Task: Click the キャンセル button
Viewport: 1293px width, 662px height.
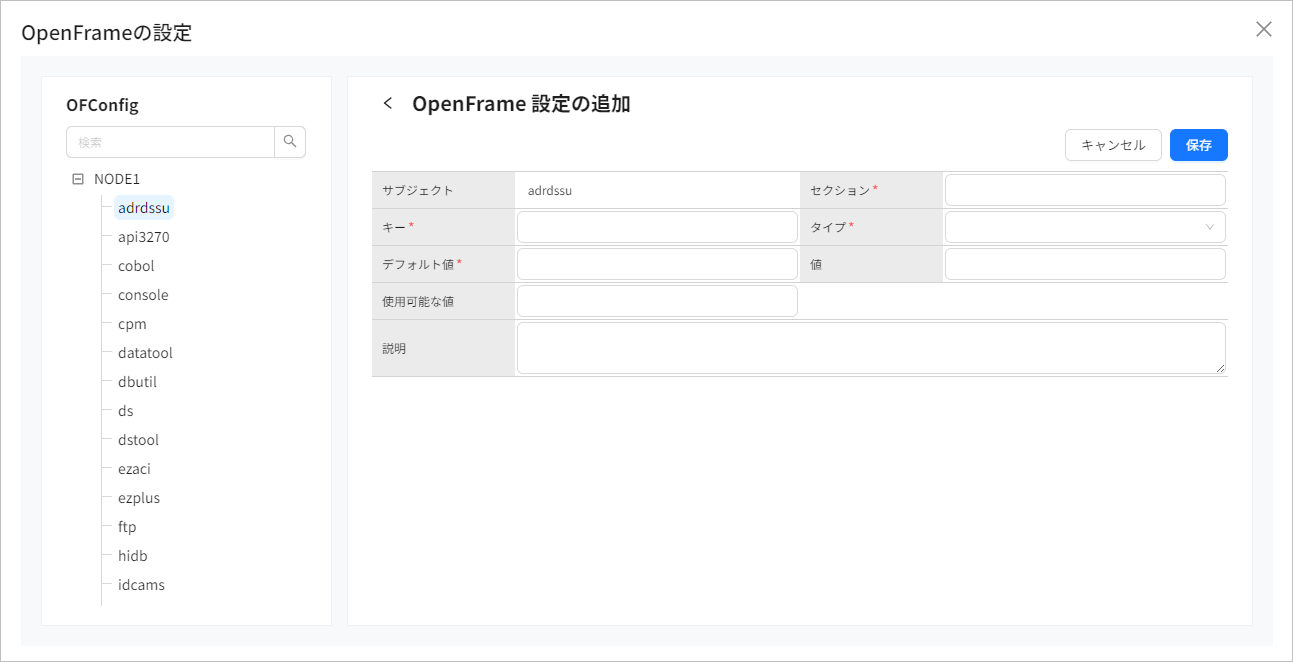Action: point(1113,144)
